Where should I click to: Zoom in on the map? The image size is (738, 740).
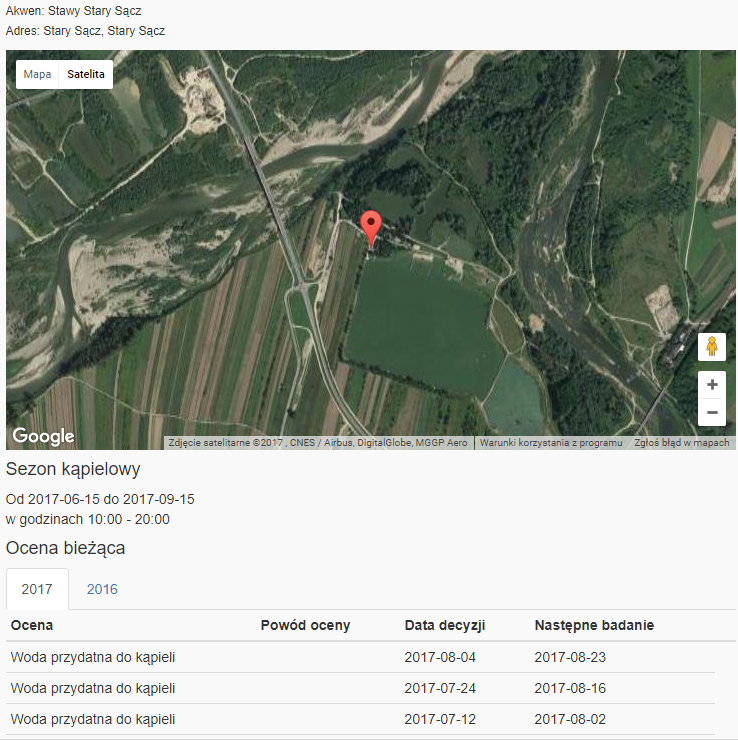712,385
